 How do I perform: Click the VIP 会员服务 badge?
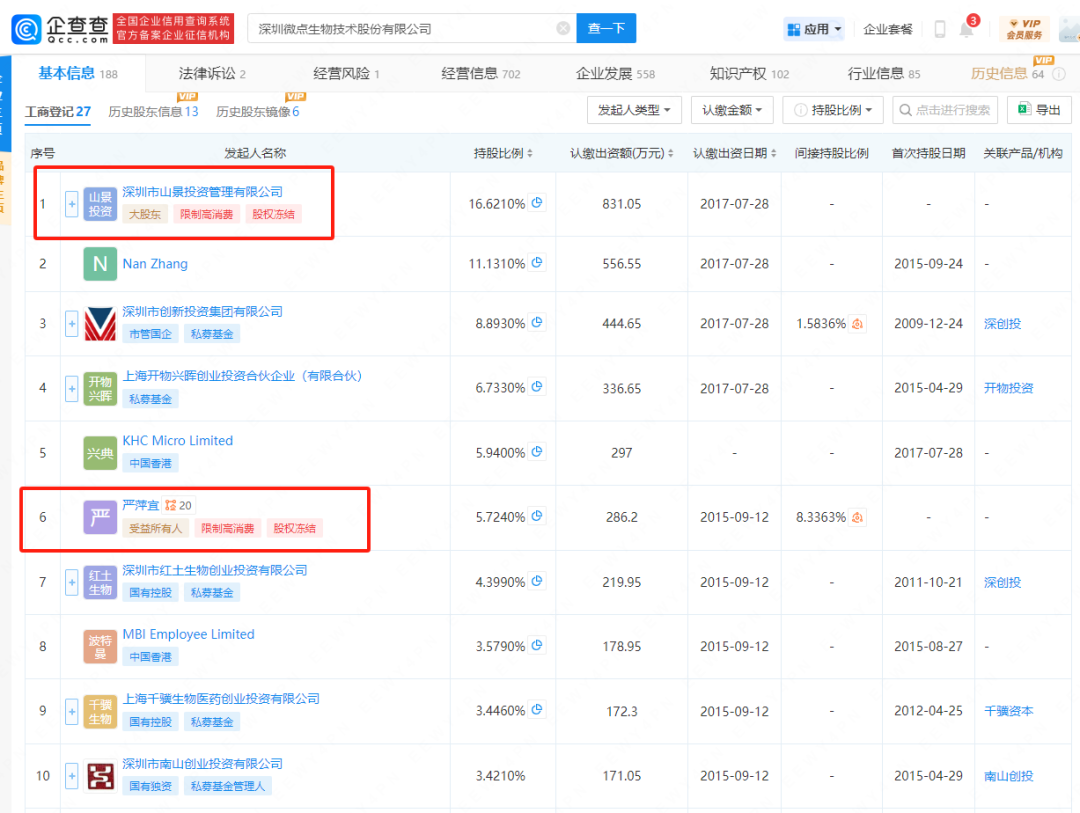pyautogui.click(x=1022, y=29)
